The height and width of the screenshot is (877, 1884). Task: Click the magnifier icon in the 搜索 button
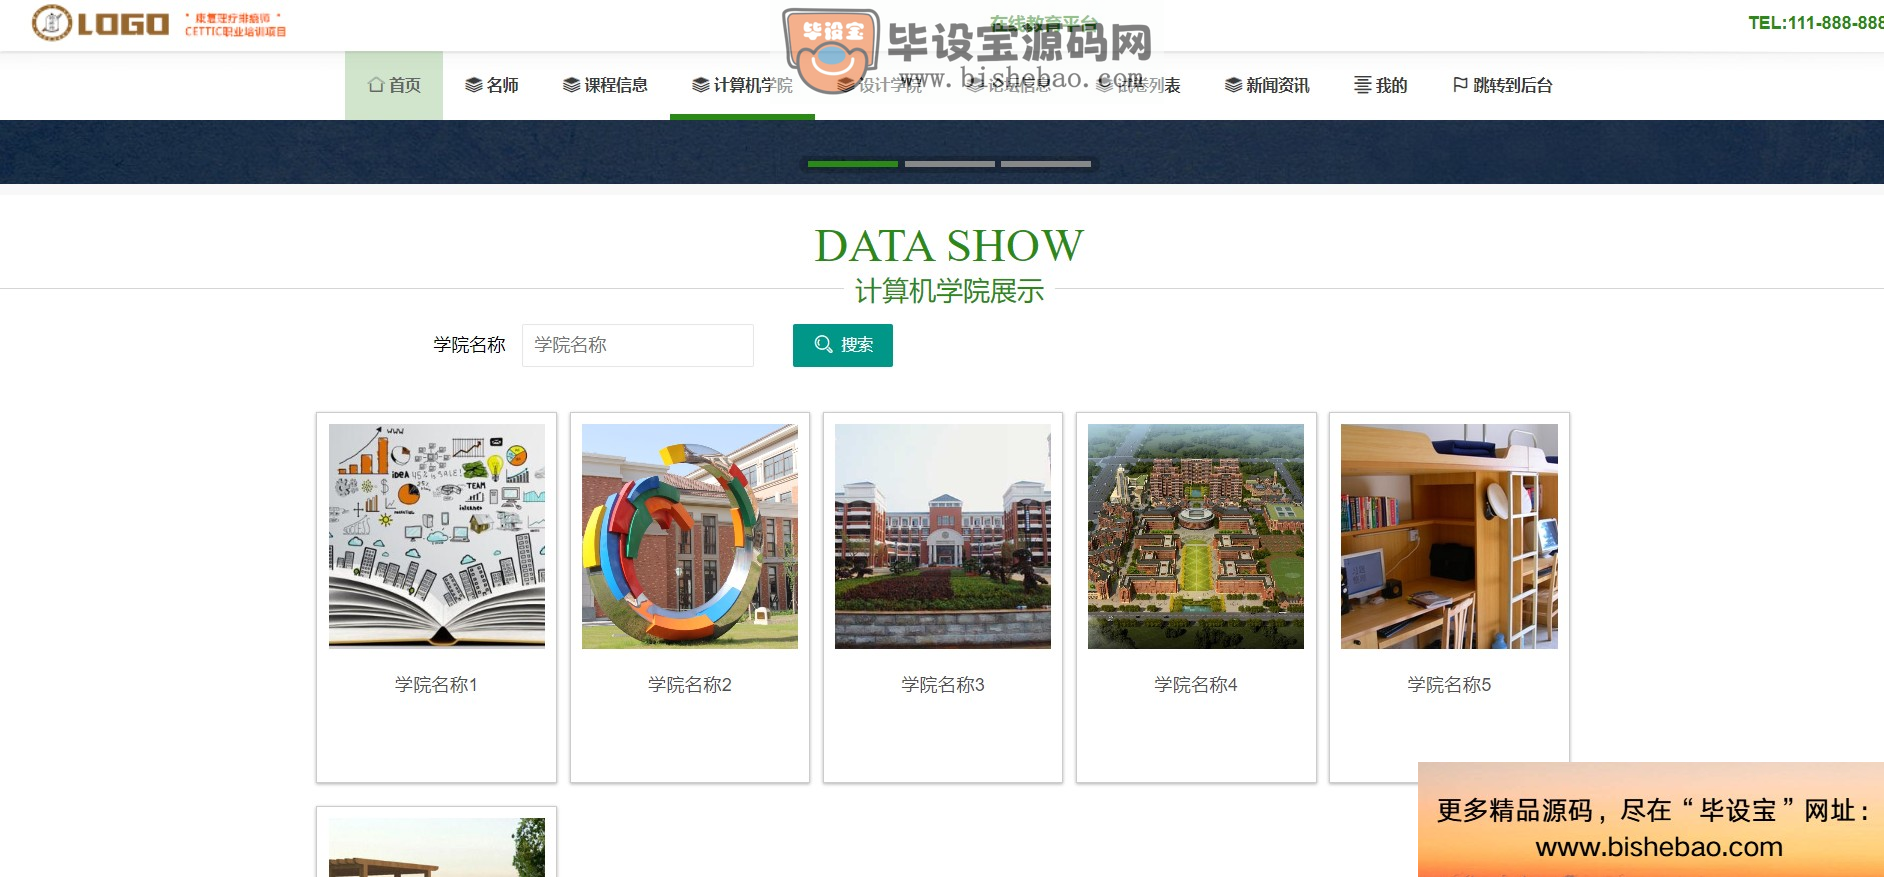pyautogui.click(x=824, y=344)
